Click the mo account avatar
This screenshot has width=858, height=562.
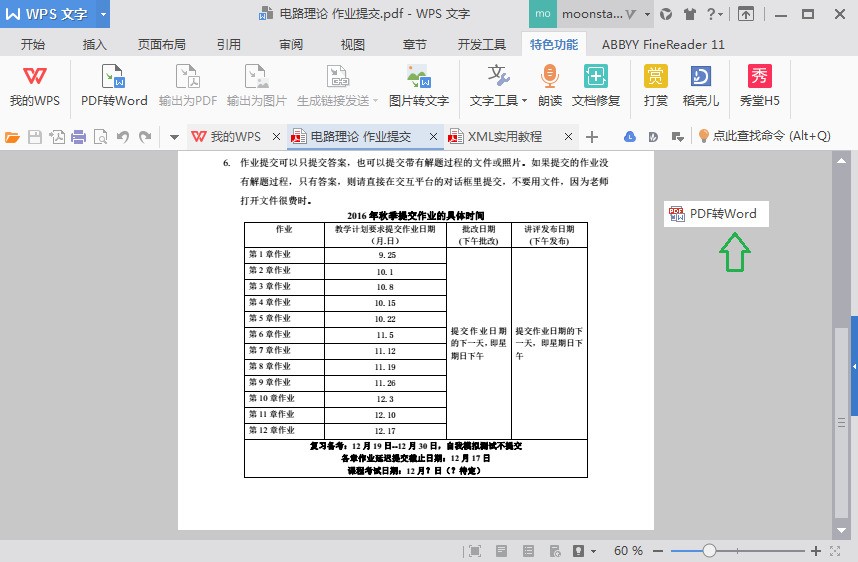point(543,14)
